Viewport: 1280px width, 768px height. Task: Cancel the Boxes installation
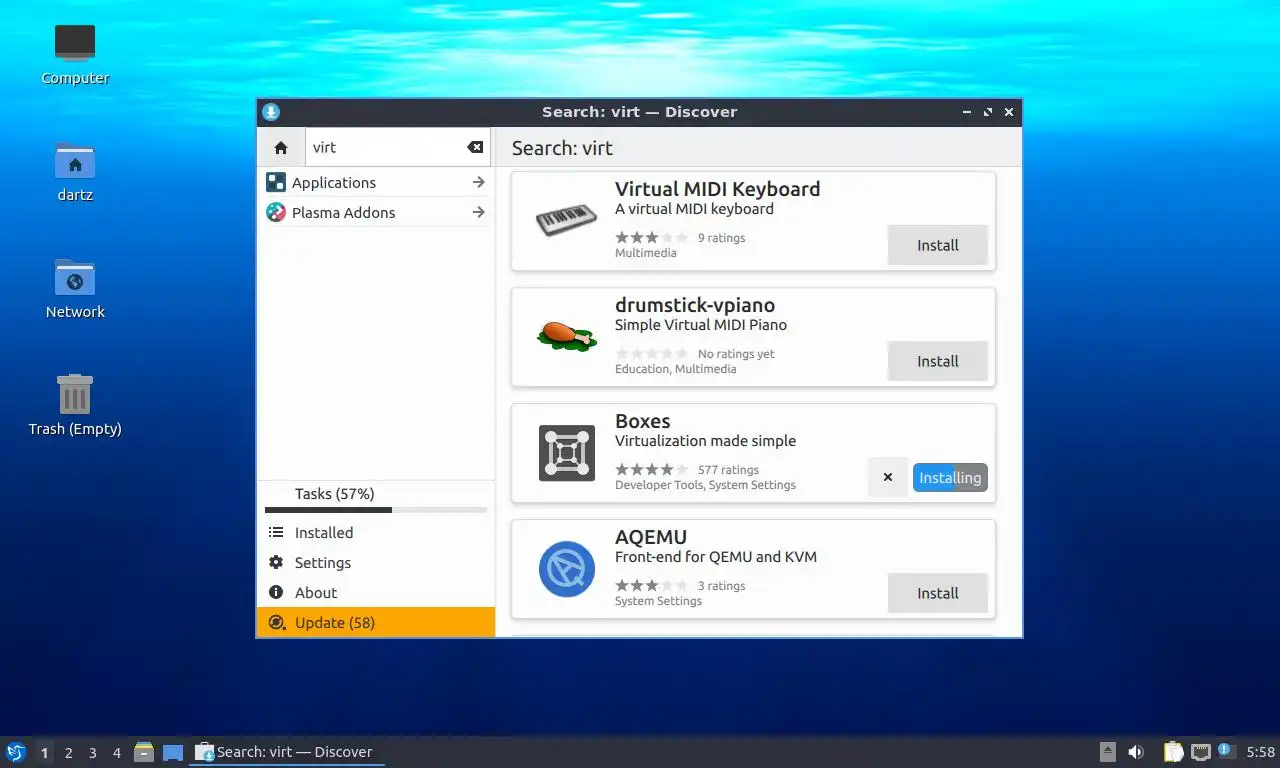888,477
